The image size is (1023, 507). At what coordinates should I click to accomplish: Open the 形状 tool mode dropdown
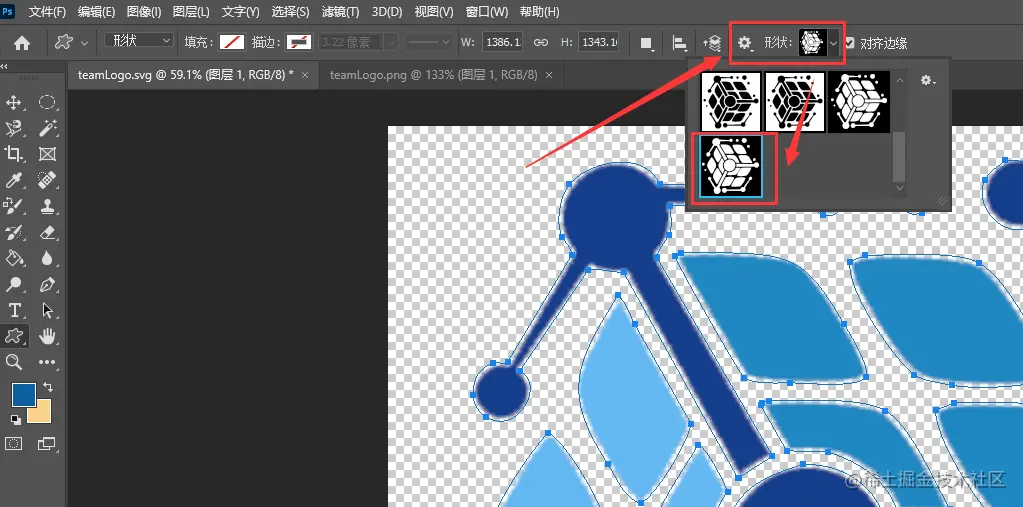coord(139,40)
